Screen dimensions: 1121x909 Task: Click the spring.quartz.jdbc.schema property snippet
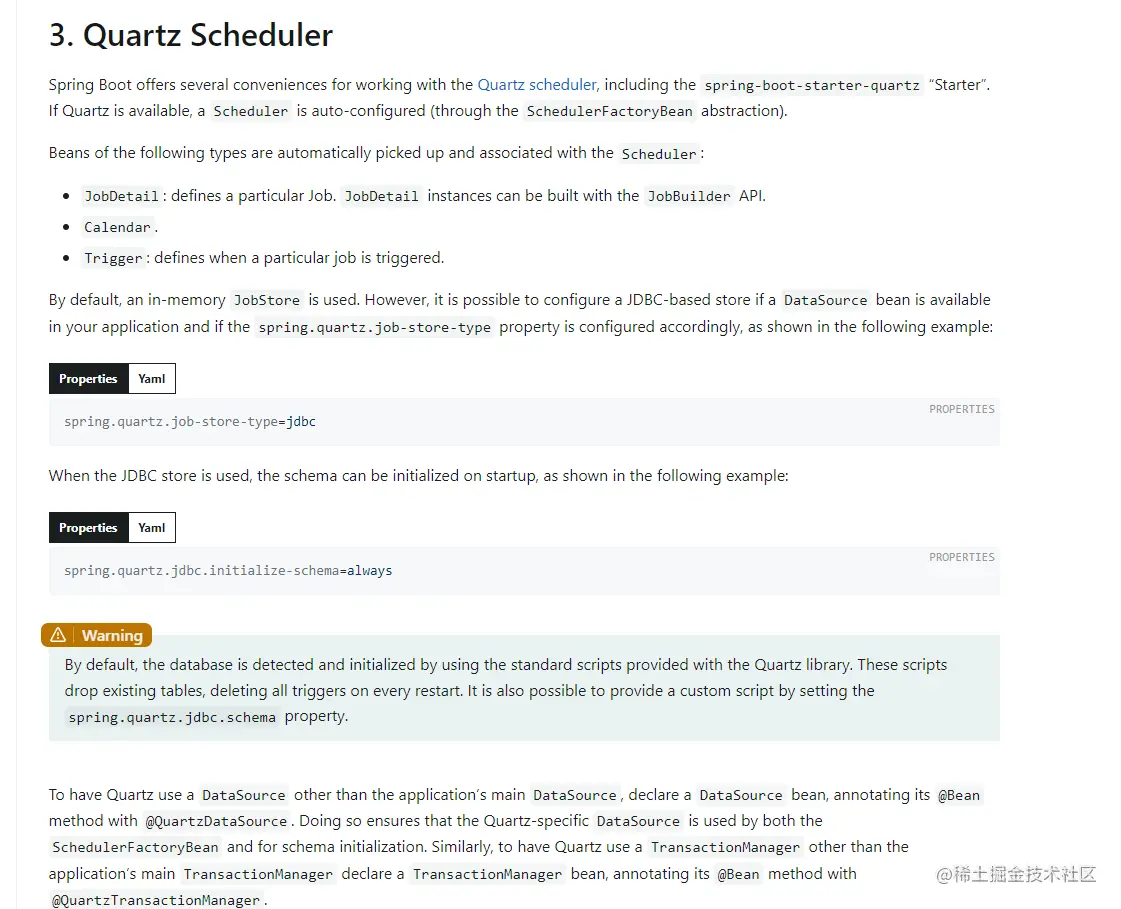pyautogui.click(x=172, y=716)
